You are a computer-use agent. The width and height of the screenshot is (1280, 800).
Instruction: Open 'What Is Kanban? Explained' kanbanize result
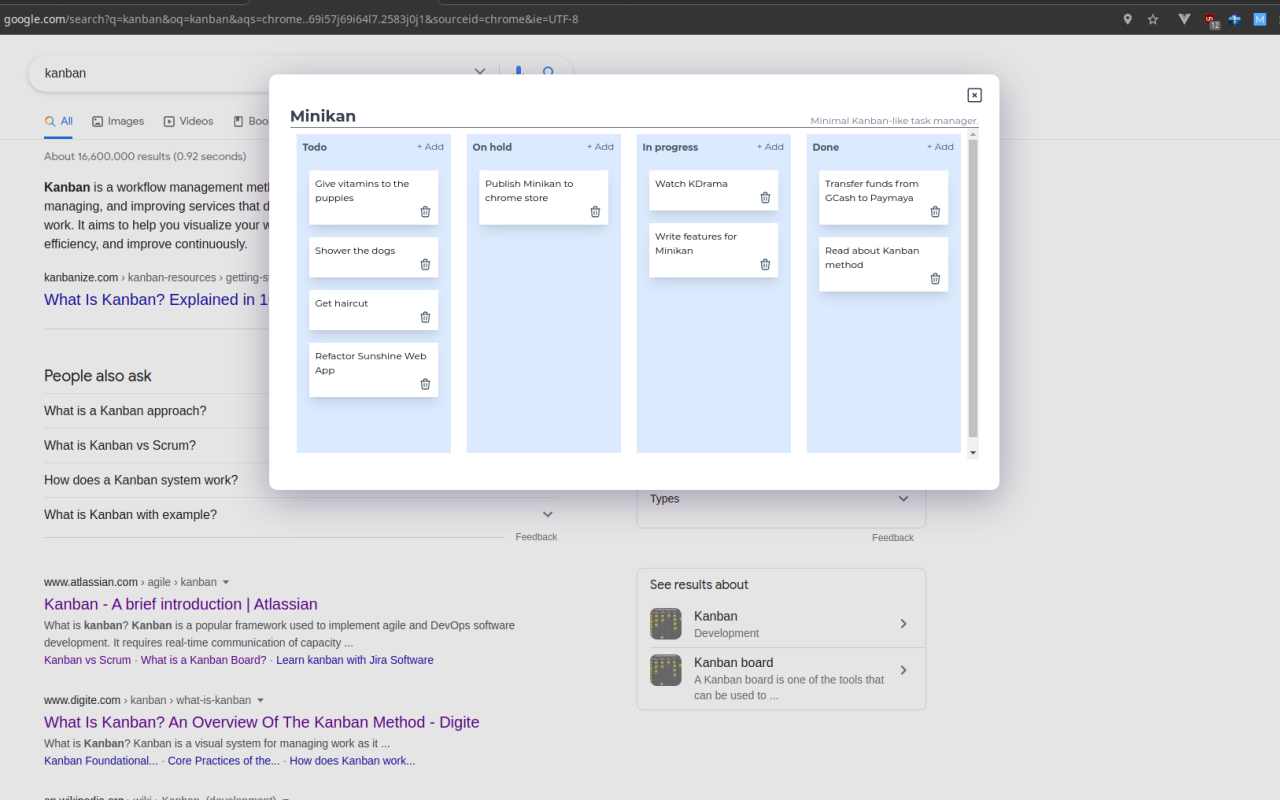157,300
